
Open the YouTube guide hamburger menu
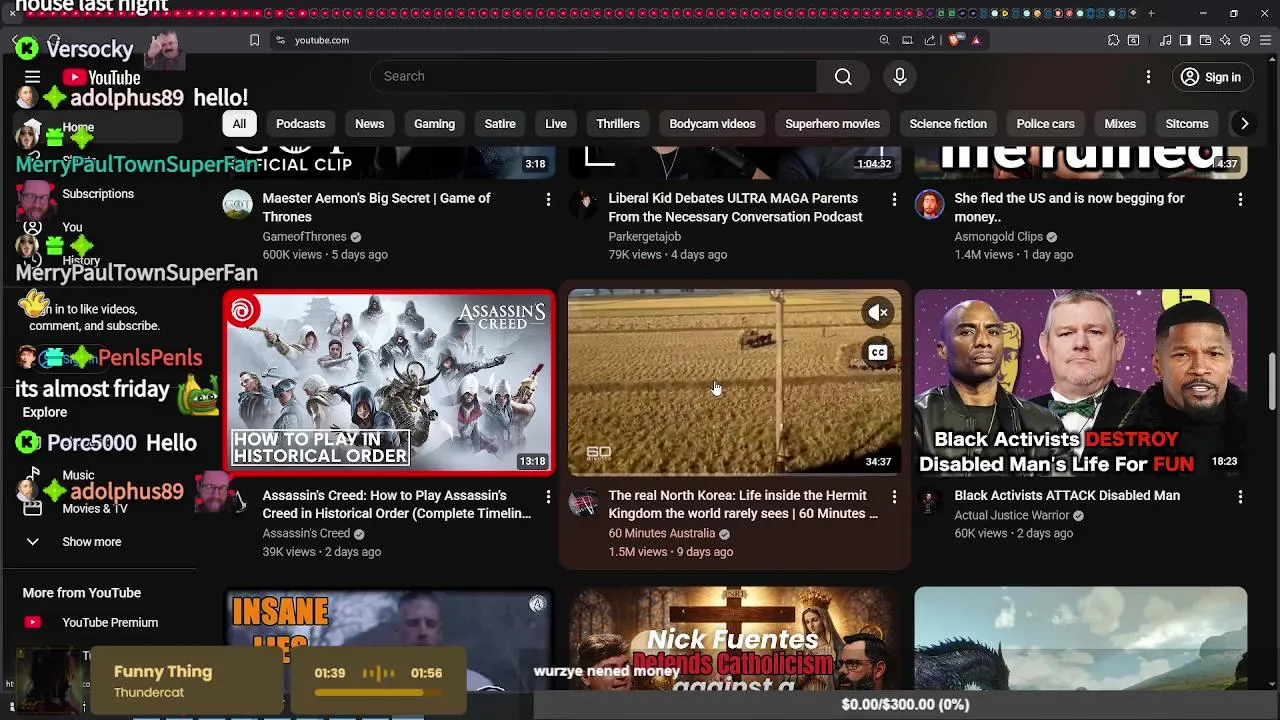click(32, 77)
